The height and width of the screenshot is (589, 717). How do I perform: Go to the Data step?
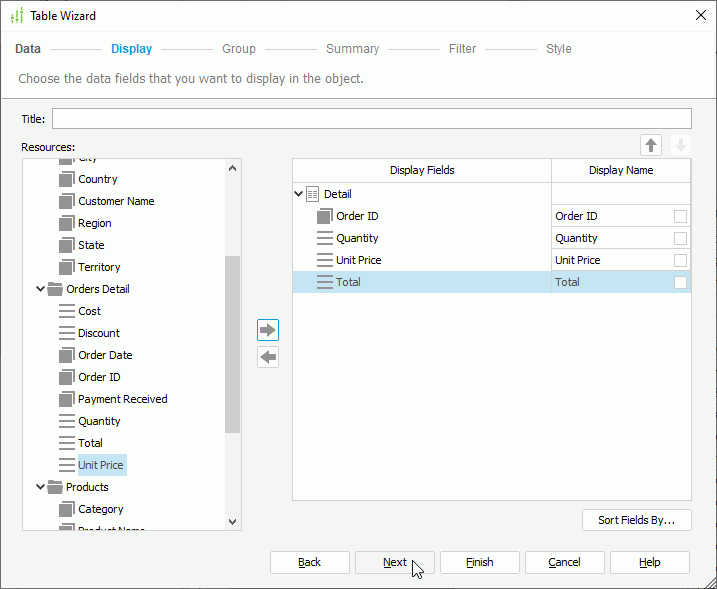pyautogui.click(x=28, y=49)
